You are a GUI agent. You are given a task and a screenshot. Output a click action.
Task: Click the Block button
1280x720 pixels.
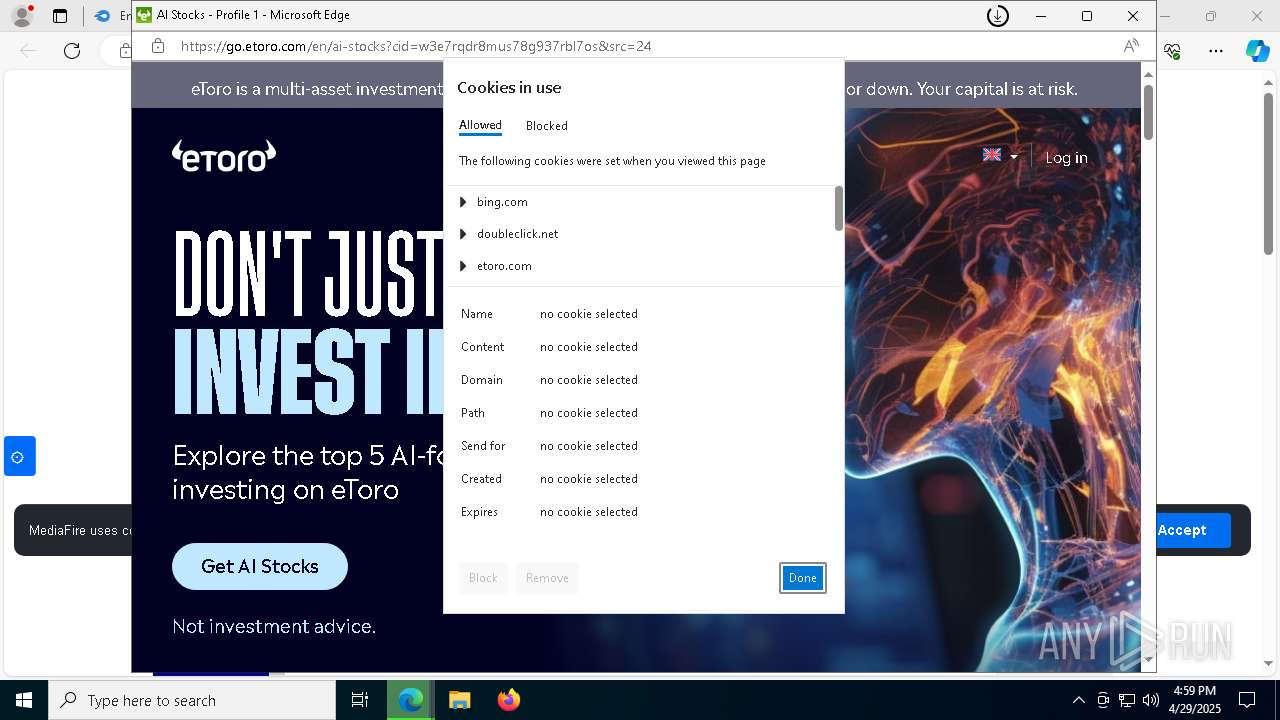(x=483, y=578)
